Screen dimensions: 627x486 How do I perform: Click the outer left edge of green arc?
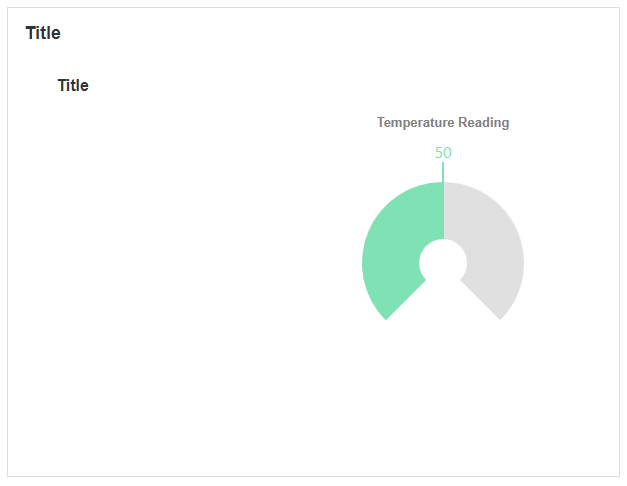tap(366, 262)
